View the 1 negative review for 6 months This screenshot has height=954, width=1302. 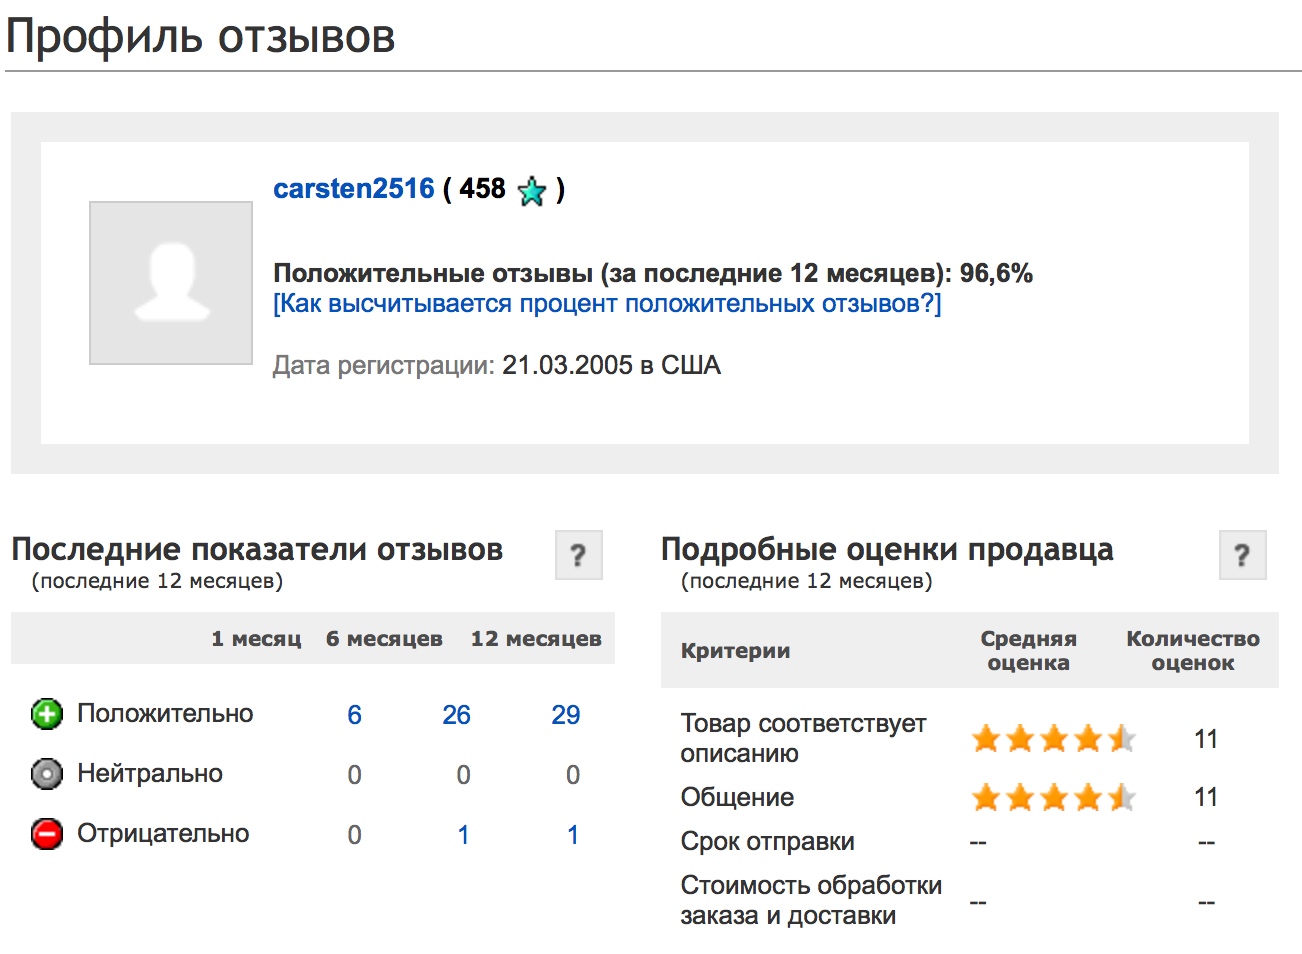coord(463,835)
